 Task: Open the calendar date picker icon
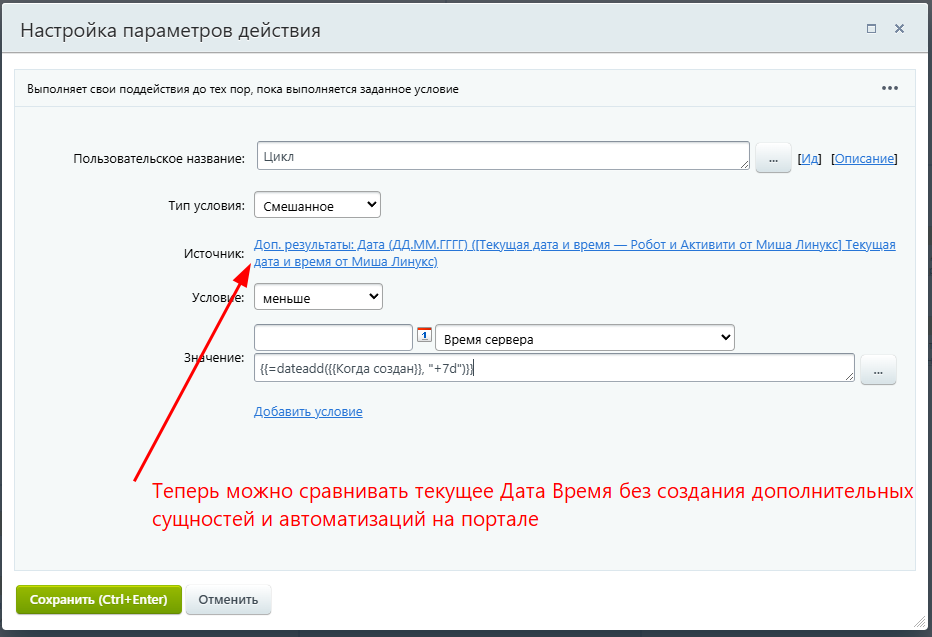coord(424,335)
